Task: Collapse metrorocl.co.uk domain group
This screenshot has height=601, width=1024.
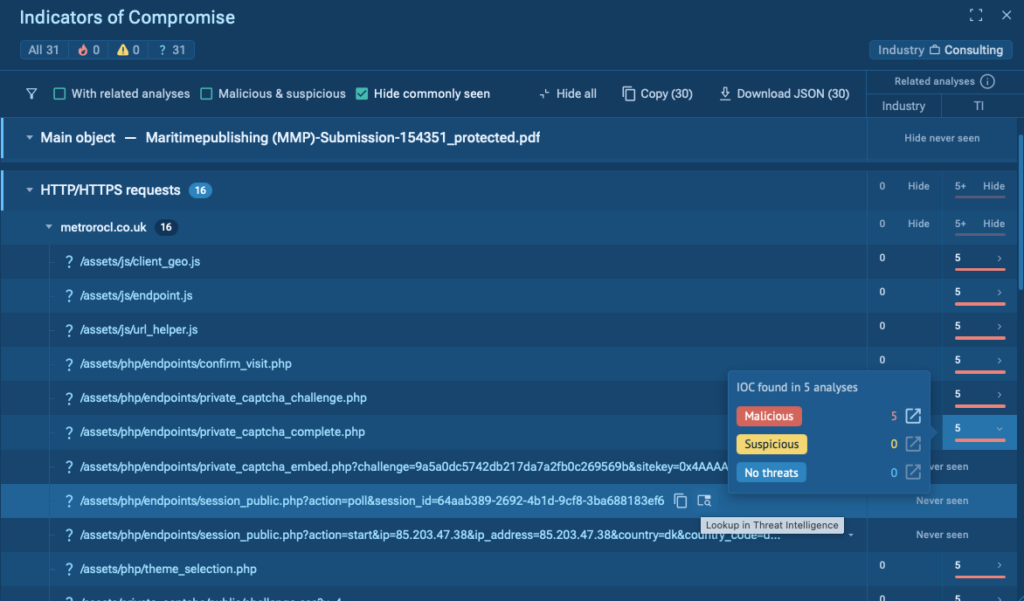Action: 48,227
